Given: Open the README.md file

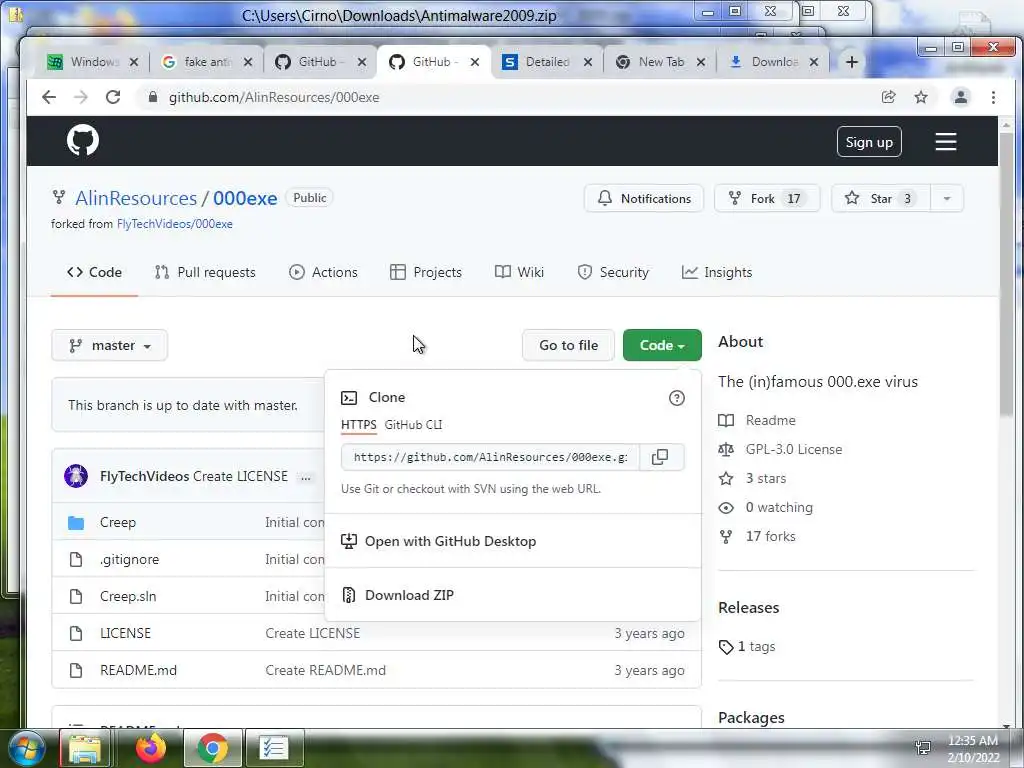Looking at the screenshot, I should tap(138, 671).
